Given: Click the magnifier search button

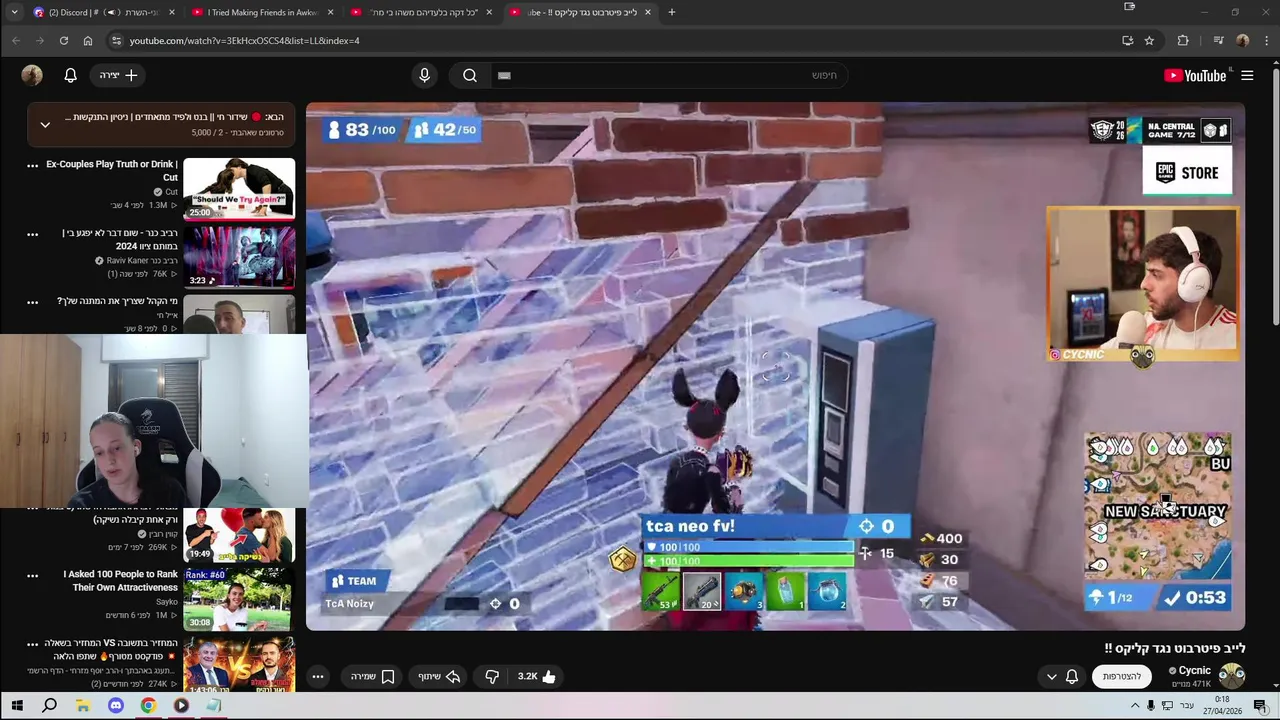Looking at the screenshot, I should click(x=469, y=75).
